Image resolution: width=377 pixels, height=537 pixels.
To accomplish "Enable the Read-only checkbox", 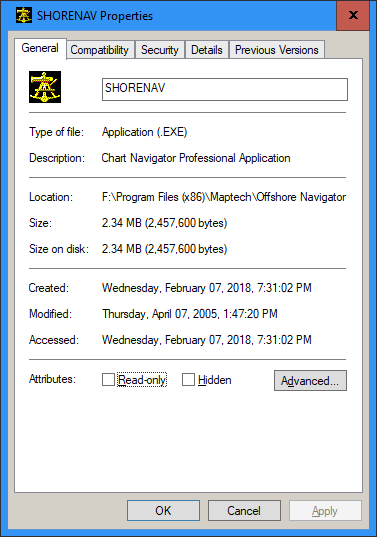I will click(108, 379).
